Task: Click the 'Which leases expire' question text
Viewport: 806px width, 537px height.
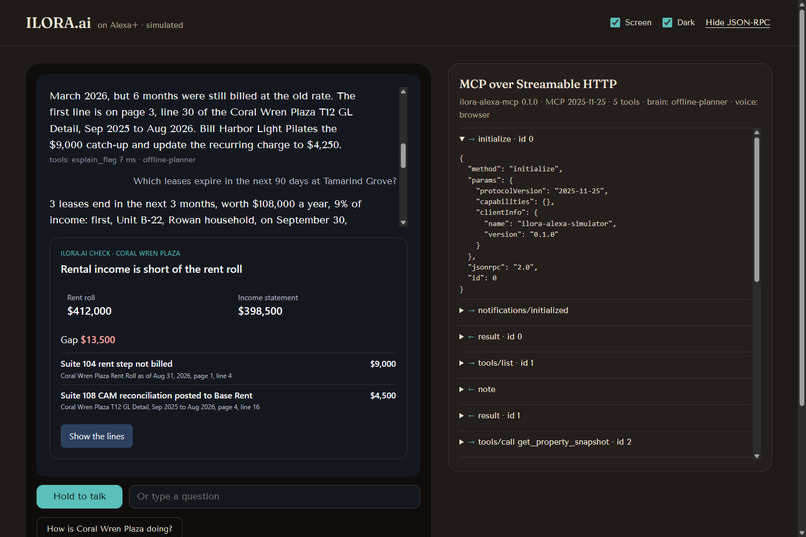Action: click(x=265, y=181)
